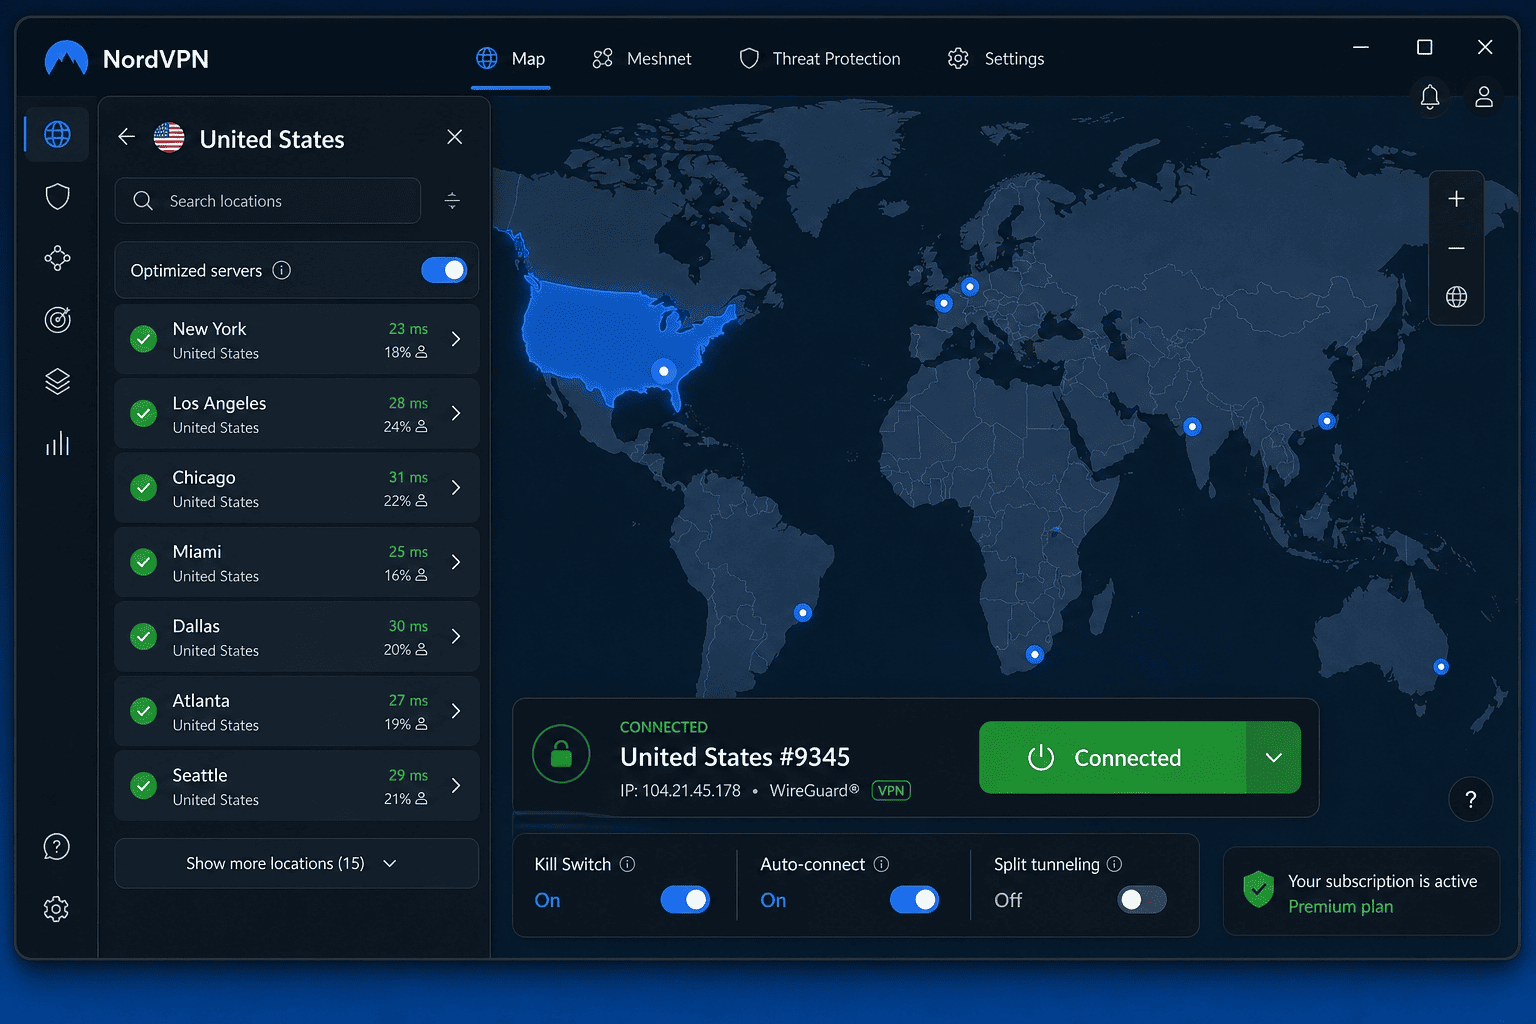
Task: Click the Premium plan link
Action: (x=1340, y=906)
